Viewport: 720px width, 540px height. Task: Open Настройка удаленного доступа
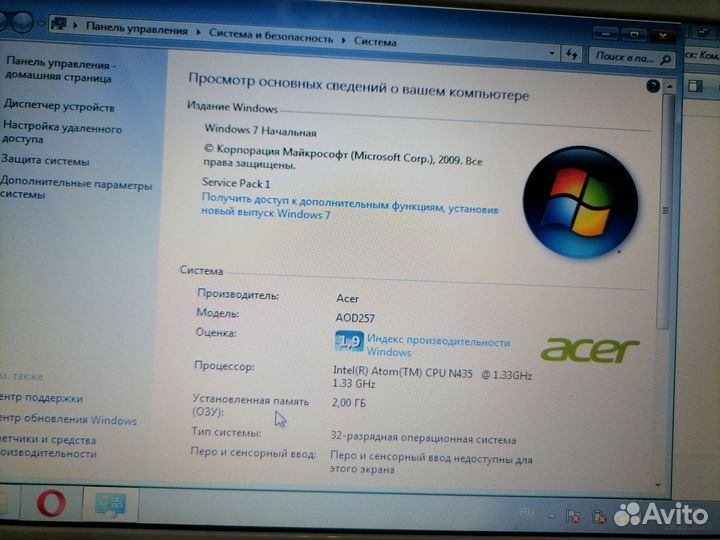point(62,132)
